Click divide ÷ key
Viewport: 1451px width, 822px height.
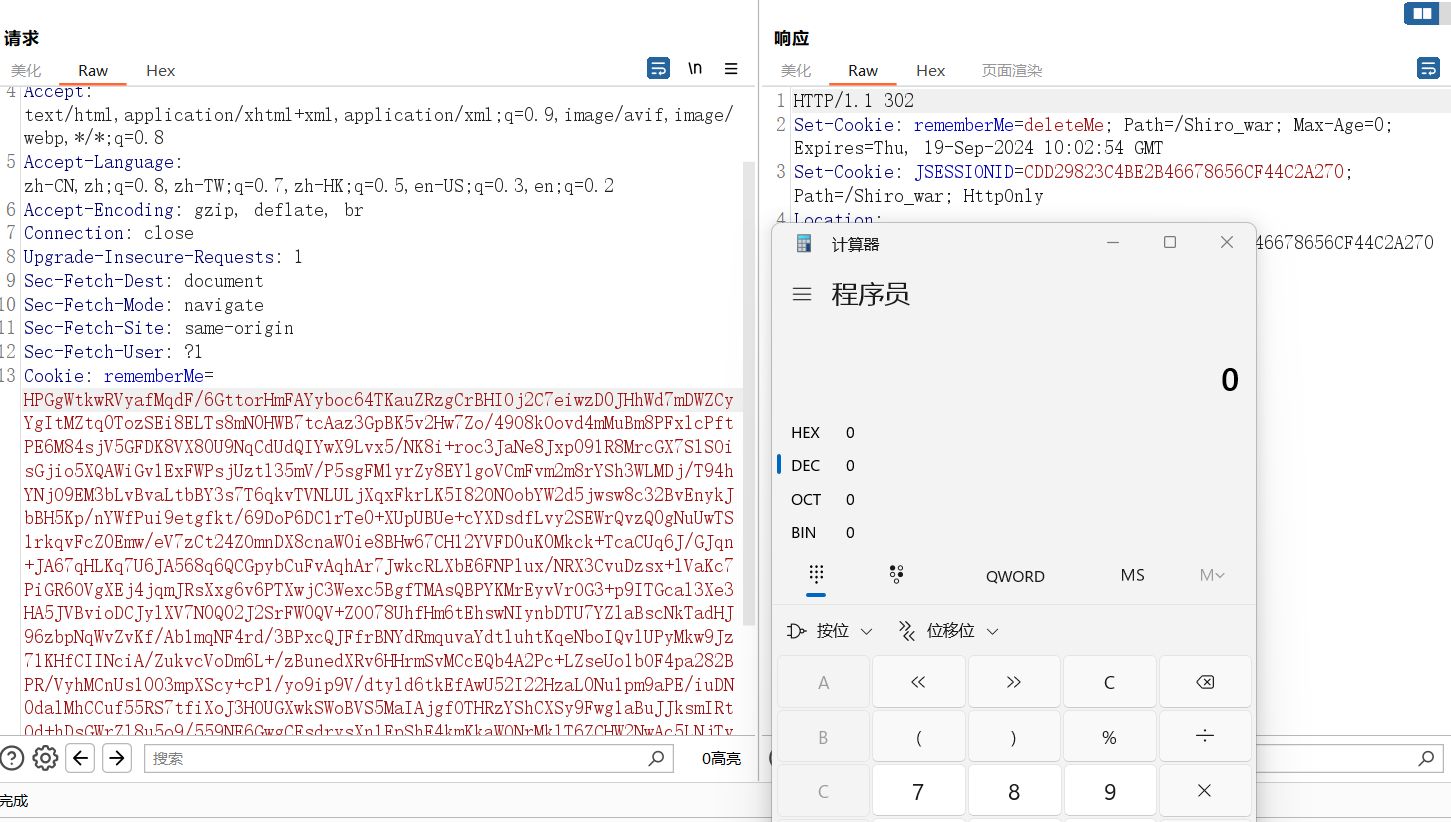pyautogui.click(x=1205, y=737)
